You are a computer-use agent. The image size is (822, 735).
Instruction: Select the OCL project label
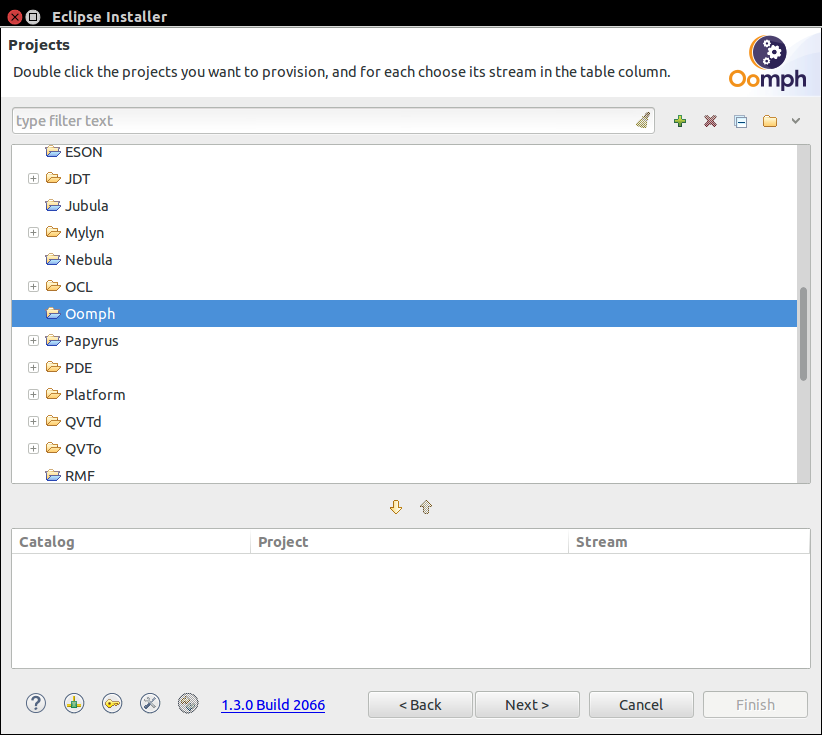pos(79,287)
